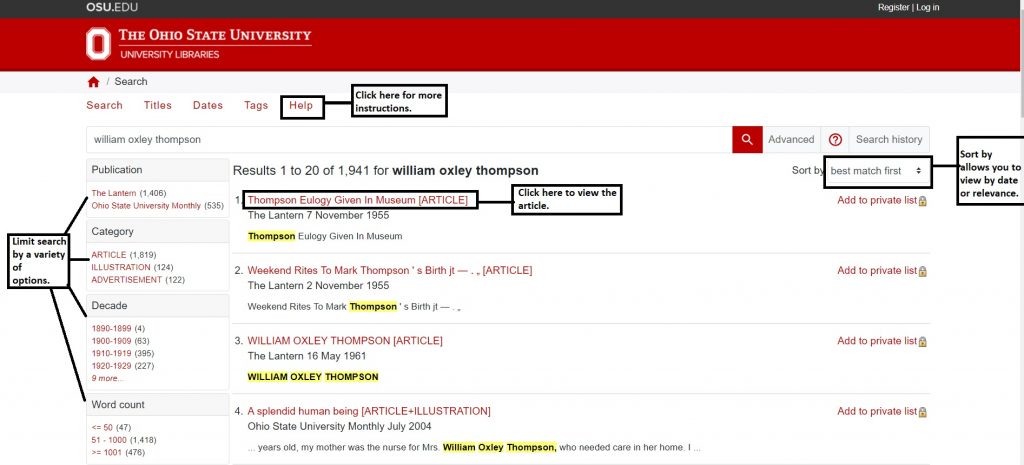This screenshot has width=1024, height=465.
Task: Open Advanced search options
Action: click(x=791, y=140)
